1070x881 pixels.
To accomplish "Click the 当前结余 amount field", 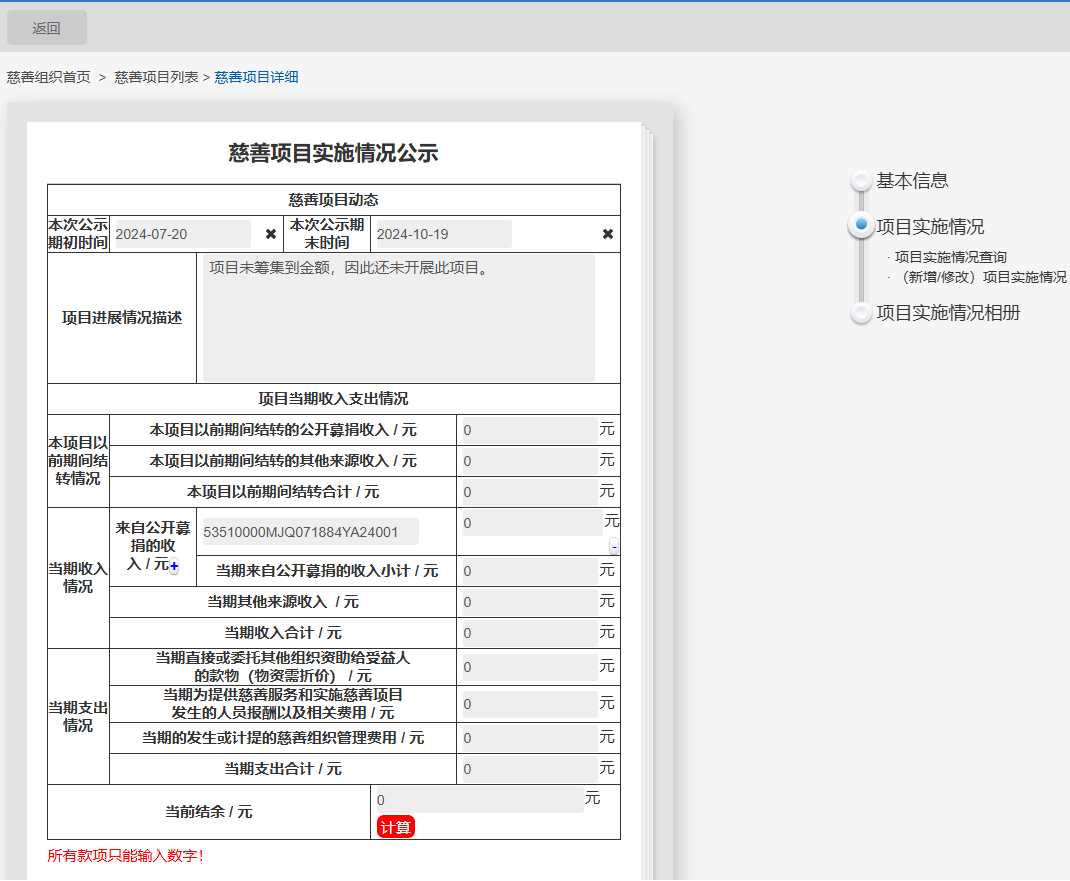I will 477,800.
